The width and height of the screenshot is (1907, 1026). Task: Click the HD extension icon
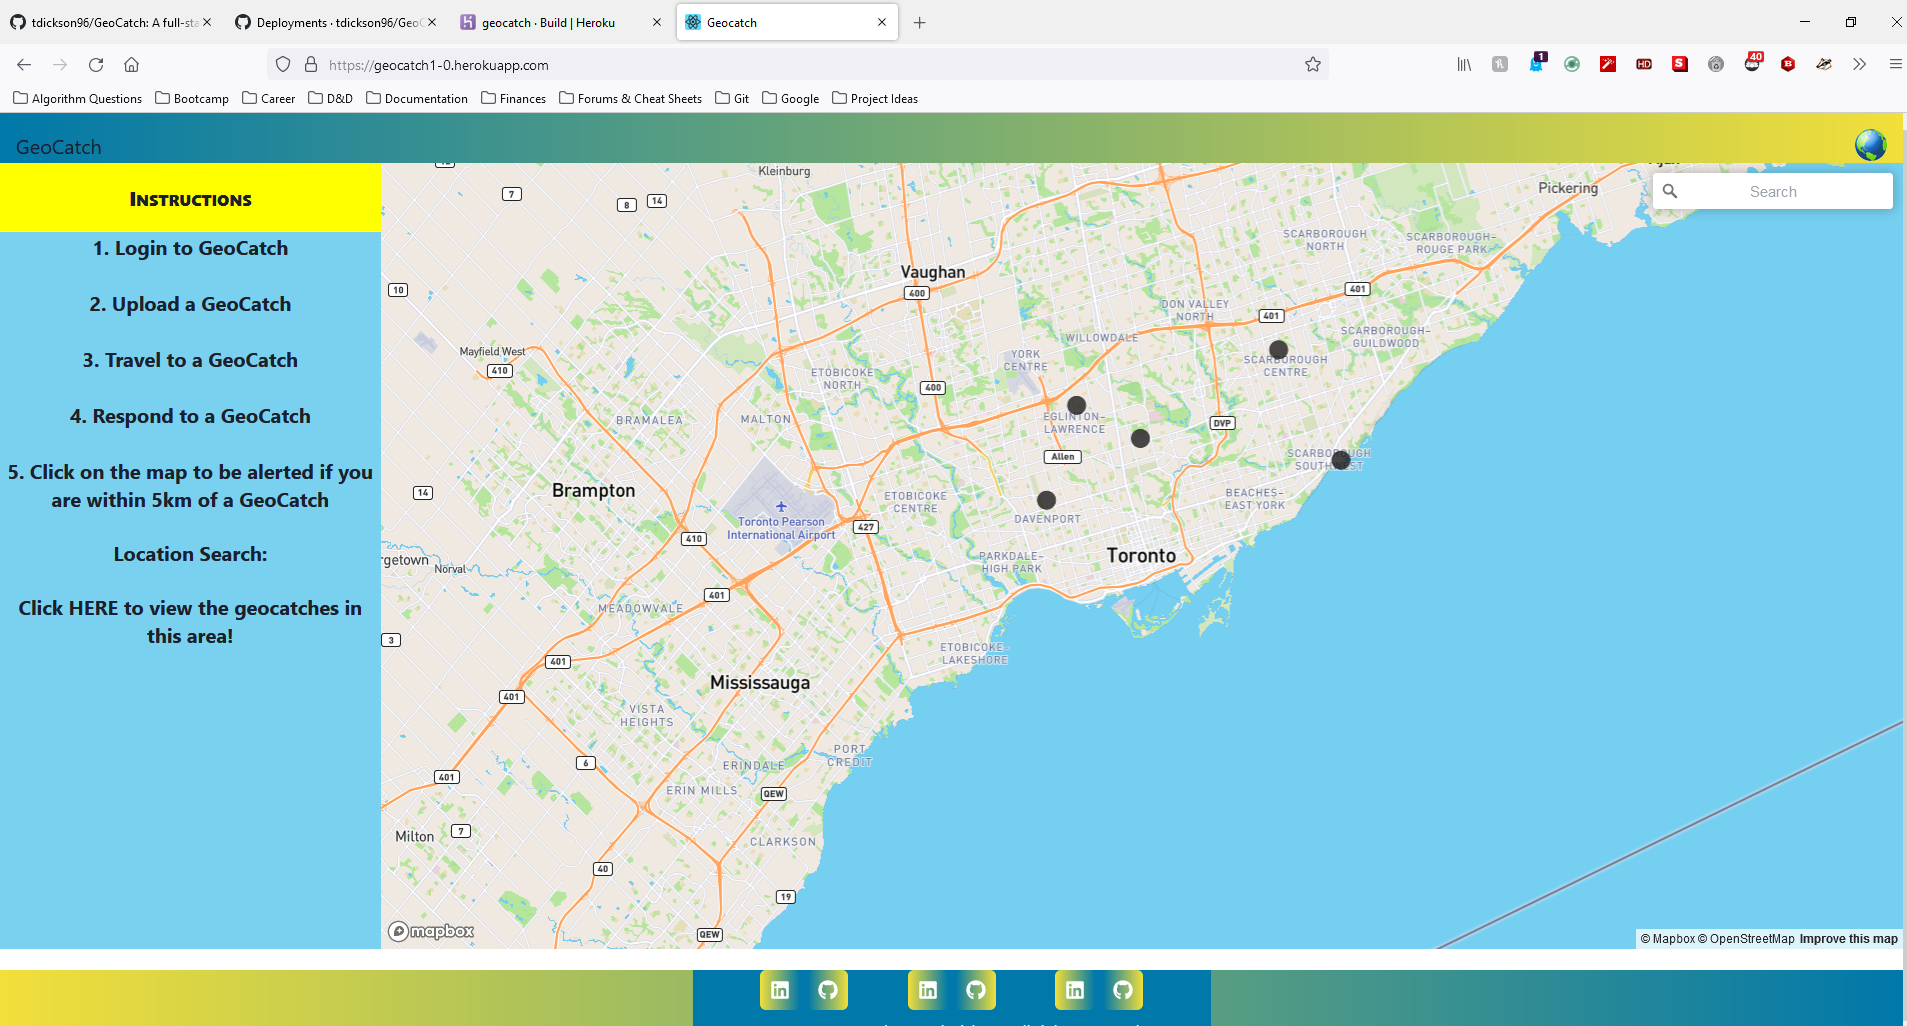tap(1644, 64)
